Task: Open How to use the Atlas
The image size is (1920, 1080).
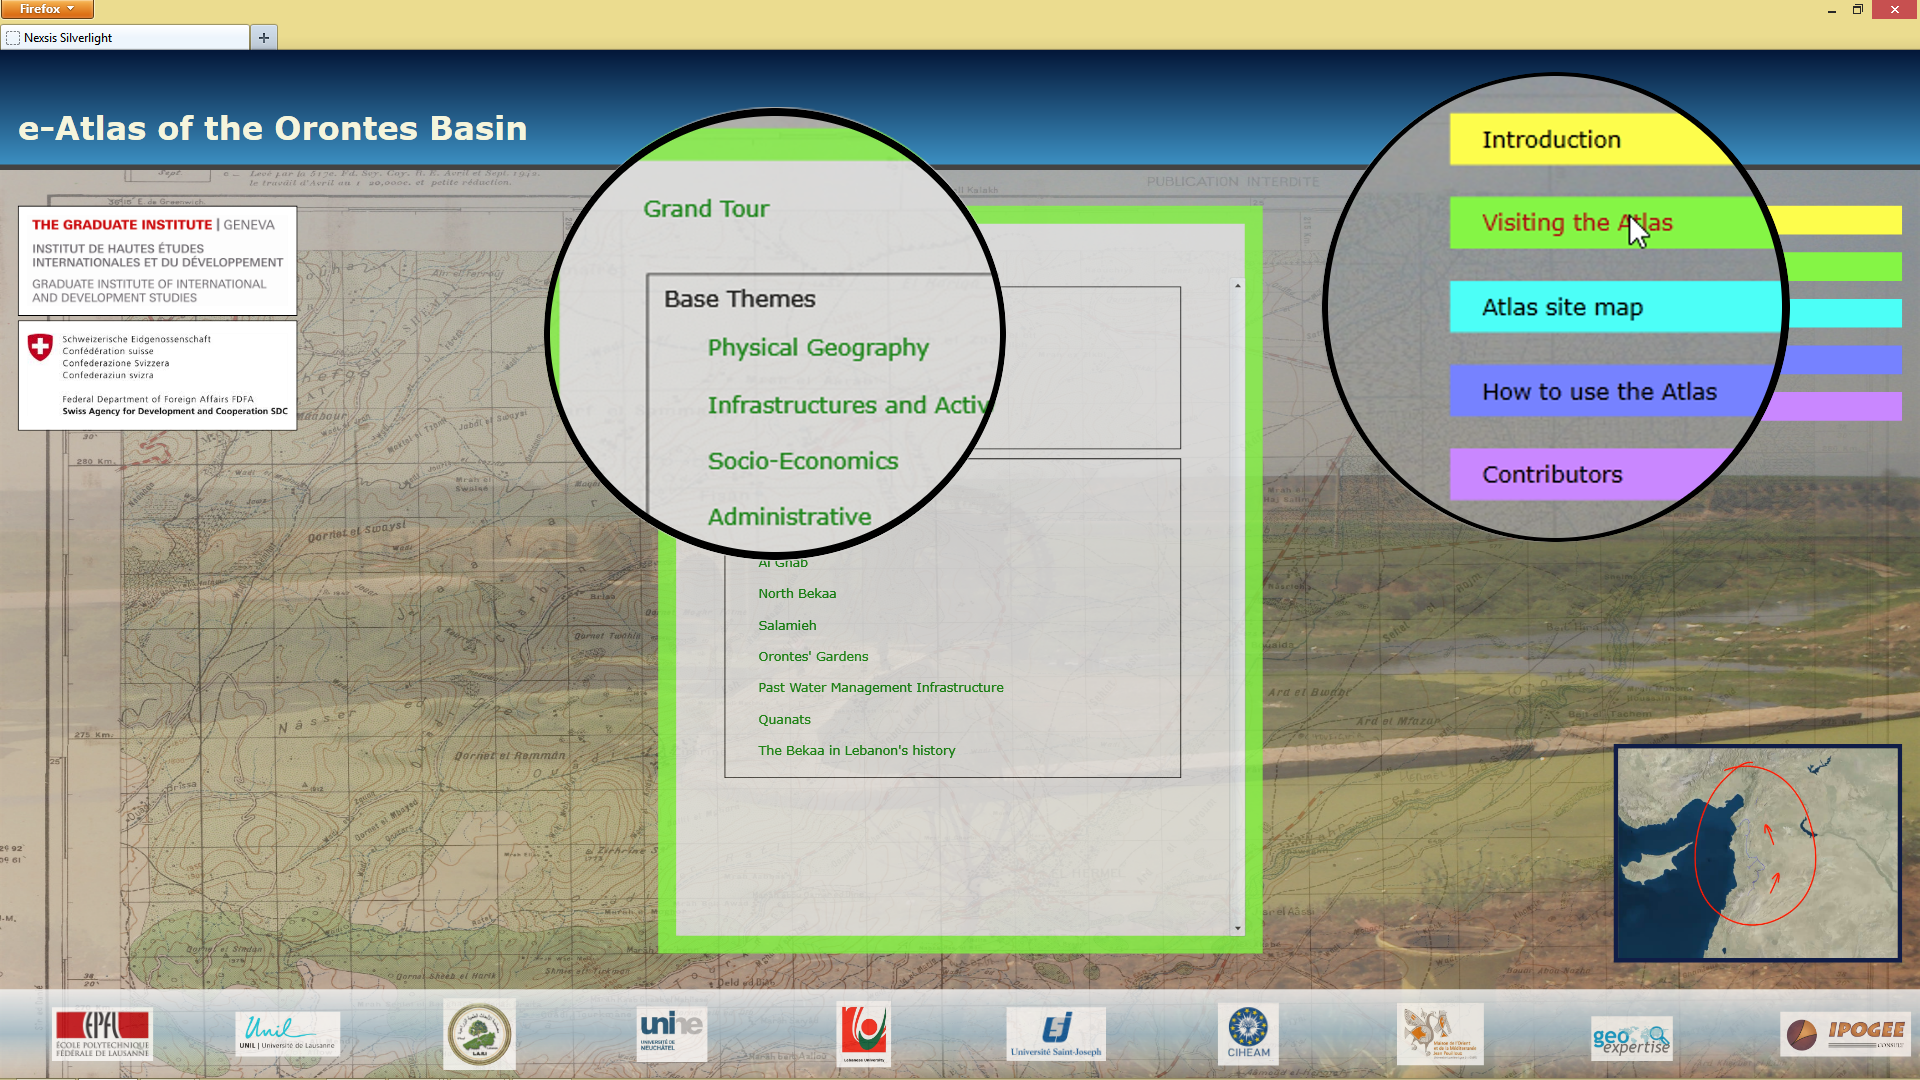Action: (x=1598, y=392)
